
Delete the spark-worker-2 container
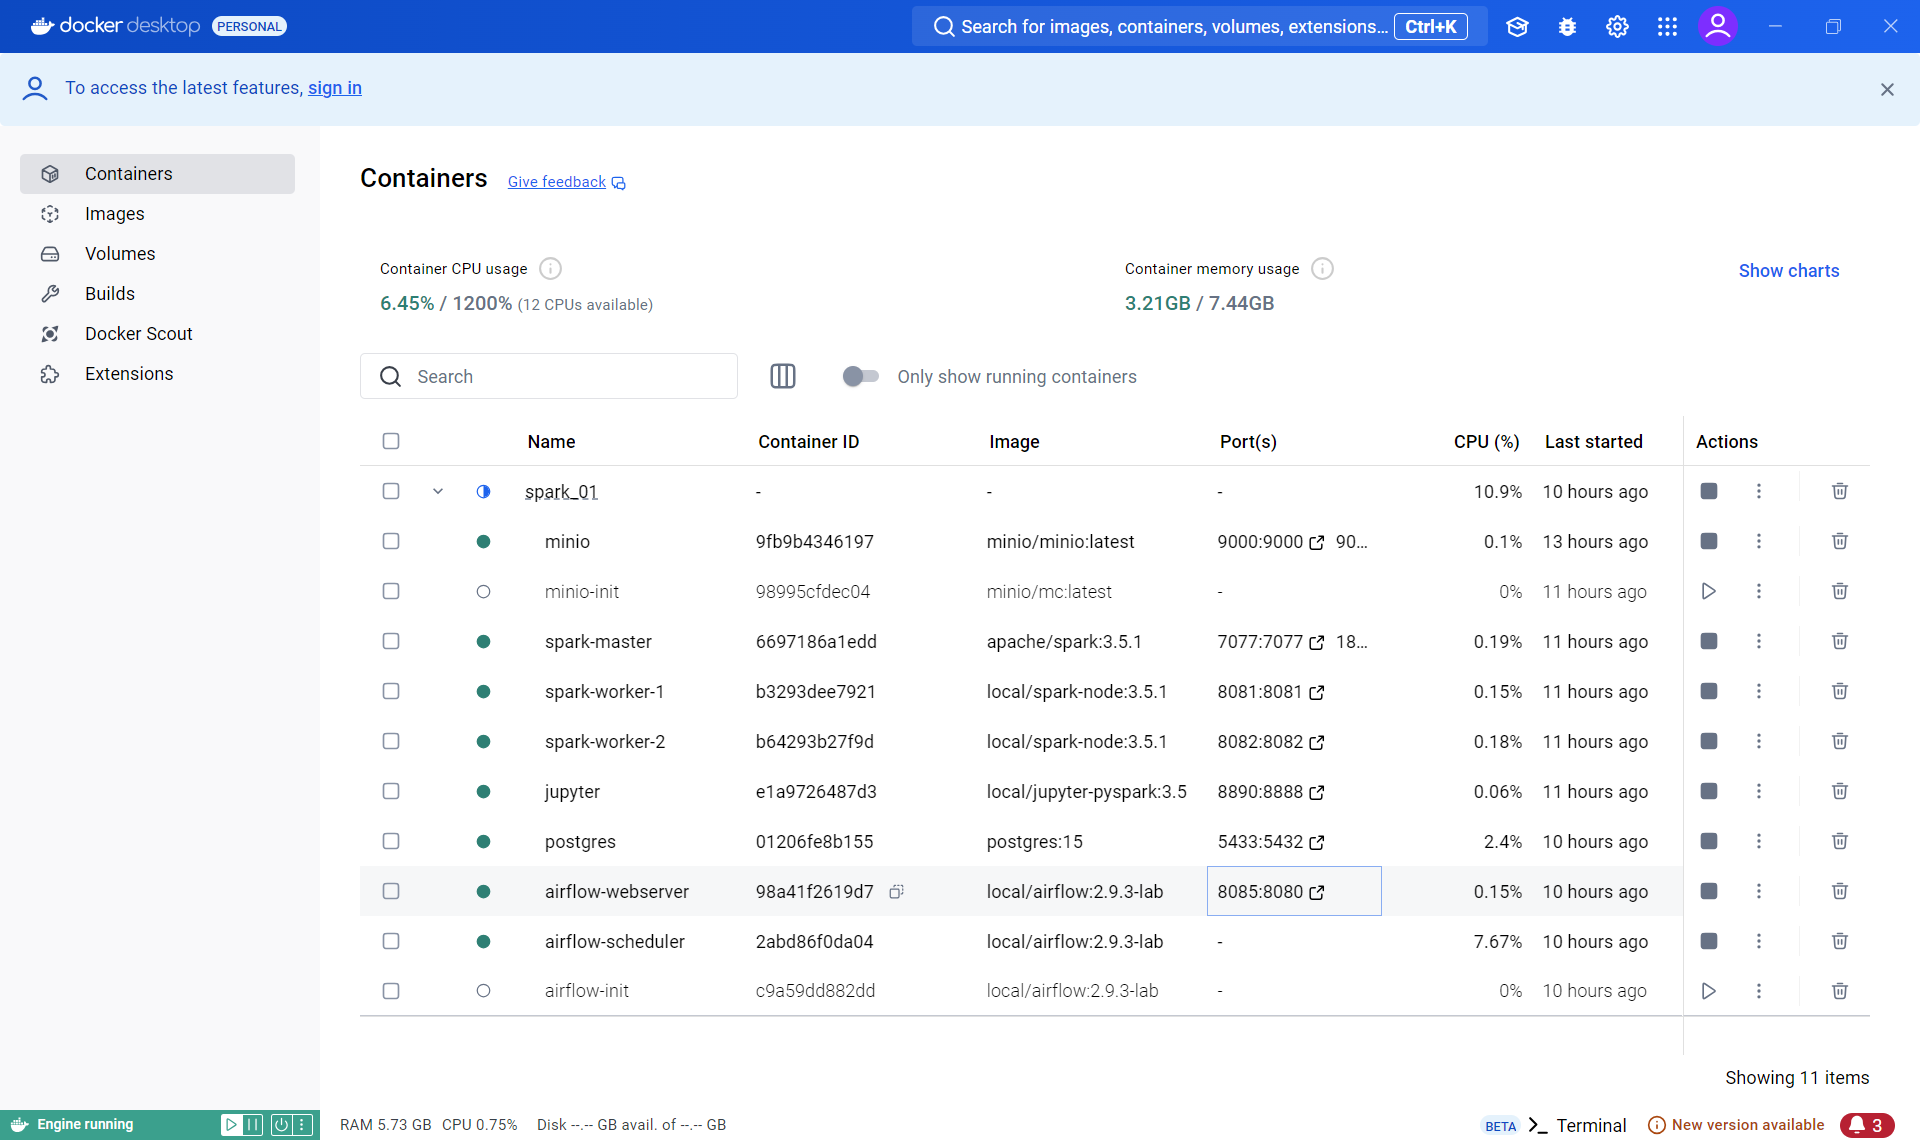(1839, 741)
